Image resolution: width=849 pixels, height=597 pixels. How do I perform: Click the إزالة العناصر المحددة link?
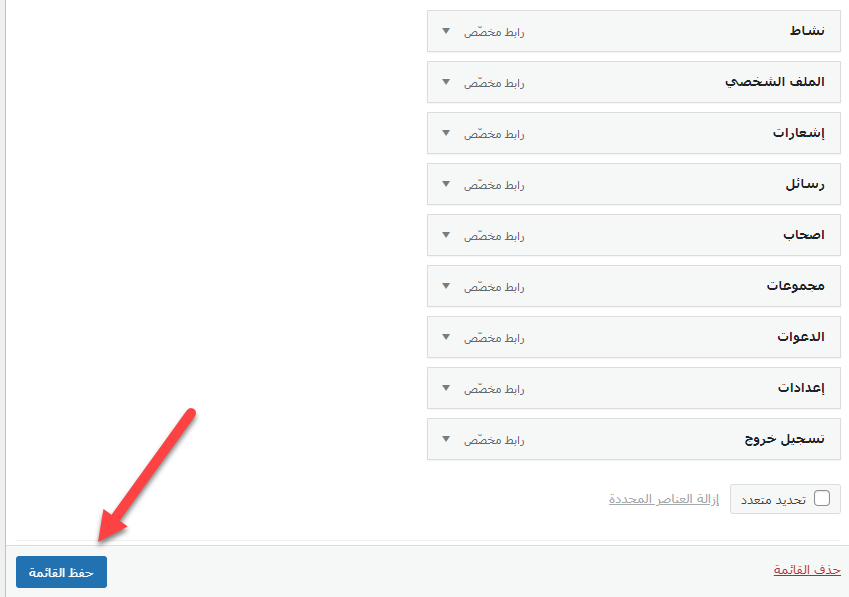pyautogui.click(x=664, y=499)
